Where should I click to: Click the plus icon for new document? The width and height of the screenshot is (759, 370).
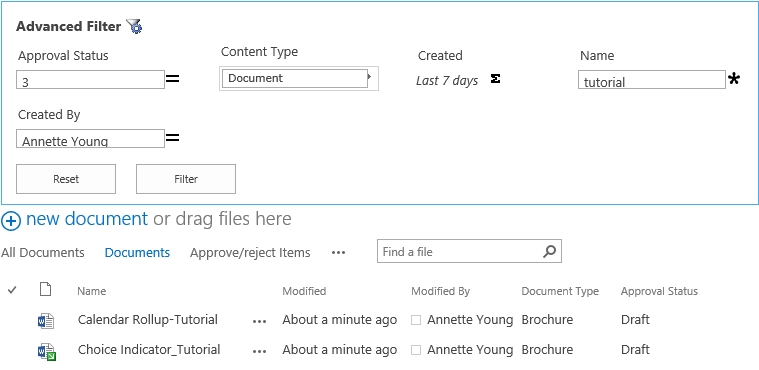coord(11,221)
